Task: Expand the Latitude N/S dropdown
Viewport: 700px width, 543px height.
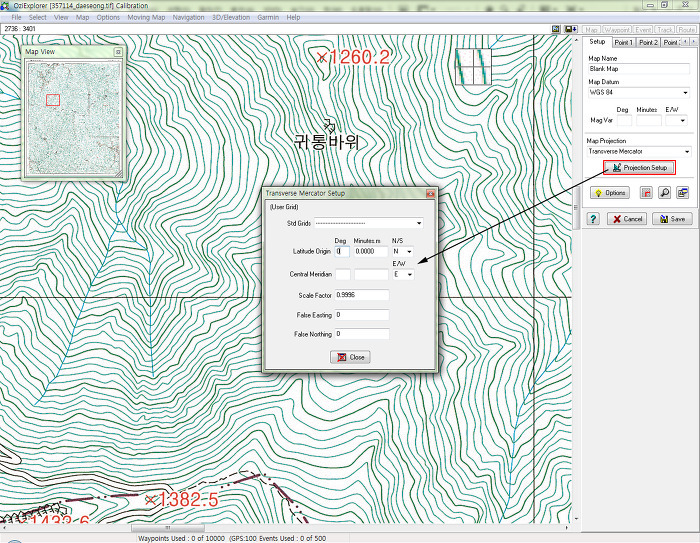Action: 409,252
